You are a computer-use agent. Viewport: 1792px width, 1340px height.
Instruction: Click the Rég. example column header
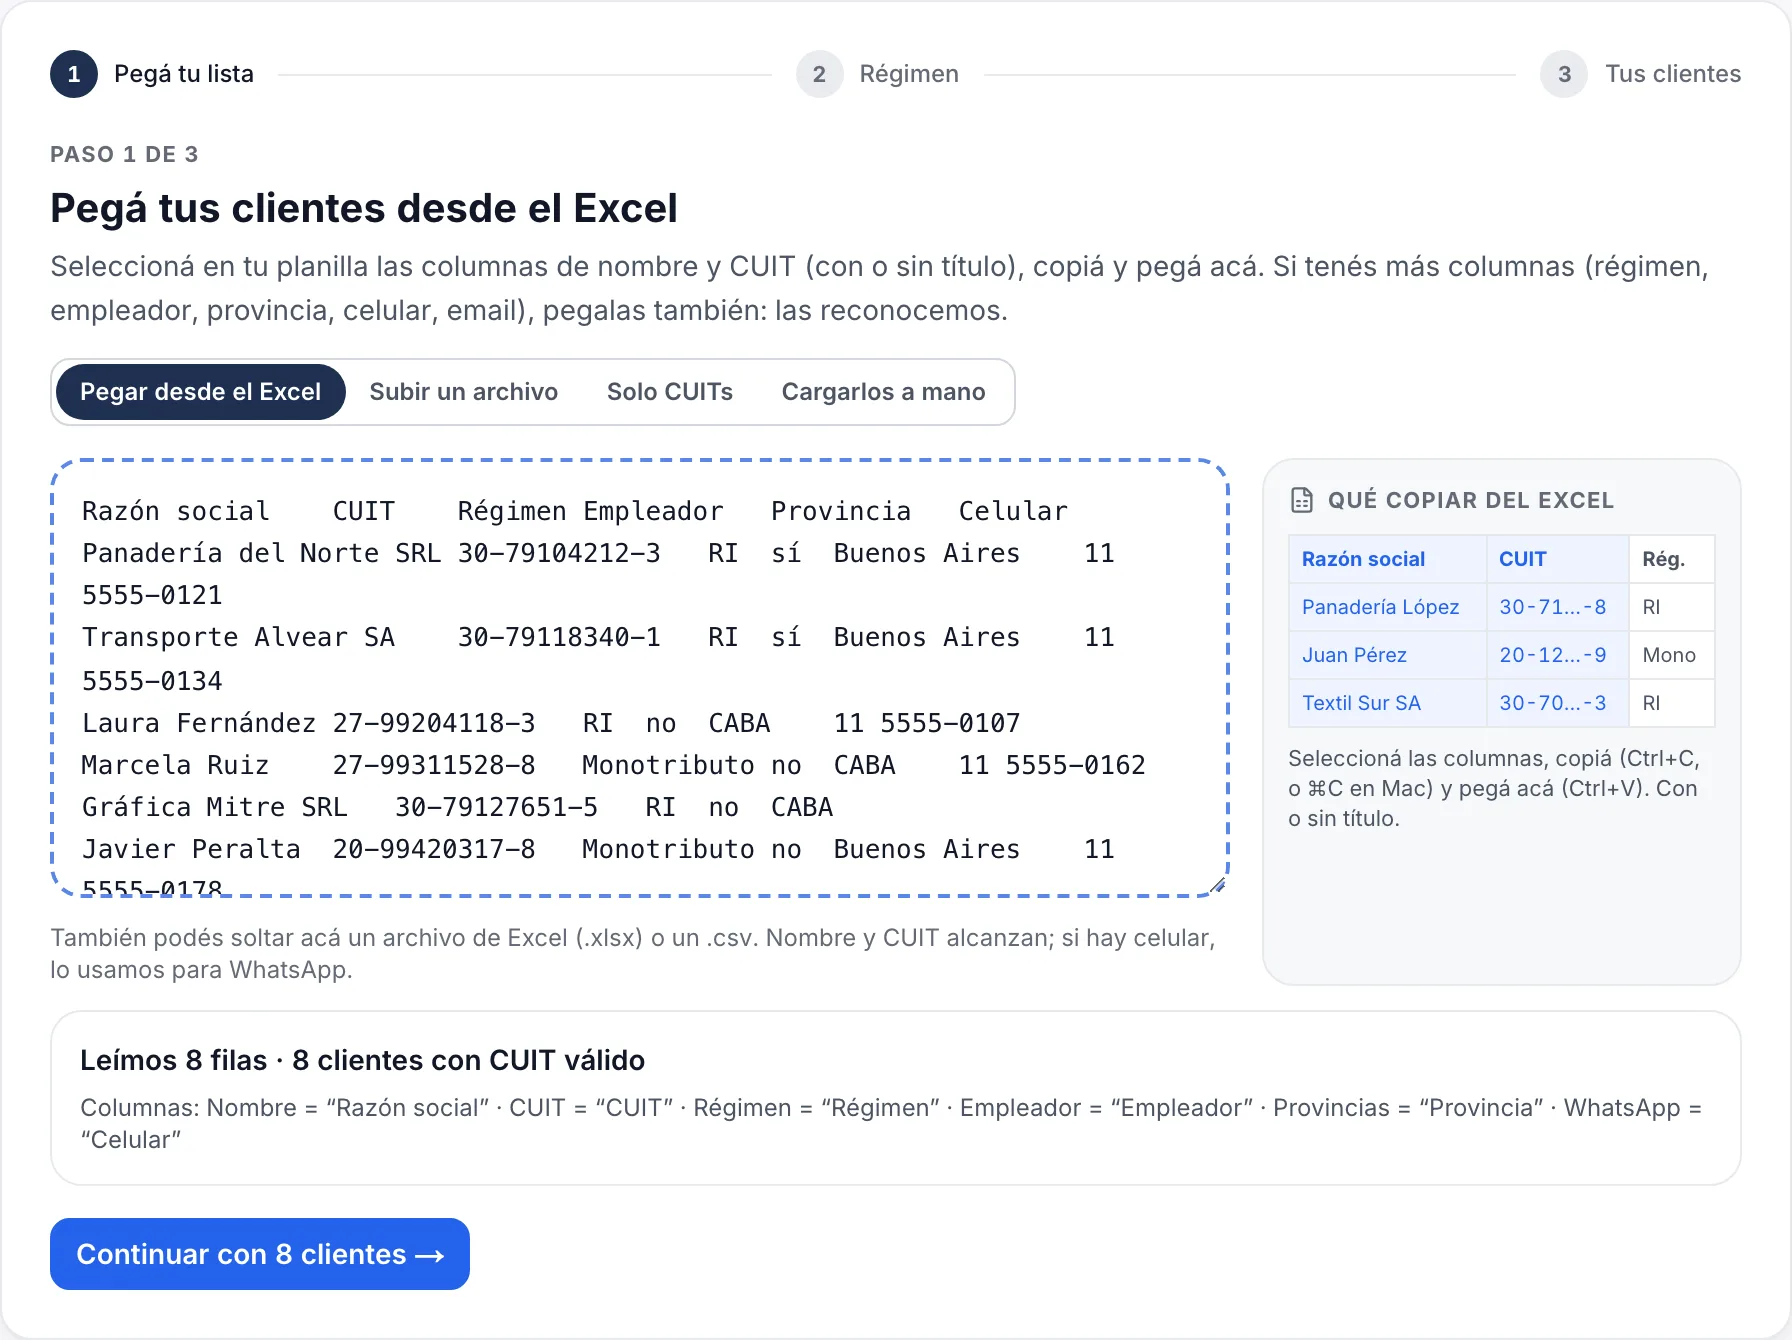coord(1672,559)
